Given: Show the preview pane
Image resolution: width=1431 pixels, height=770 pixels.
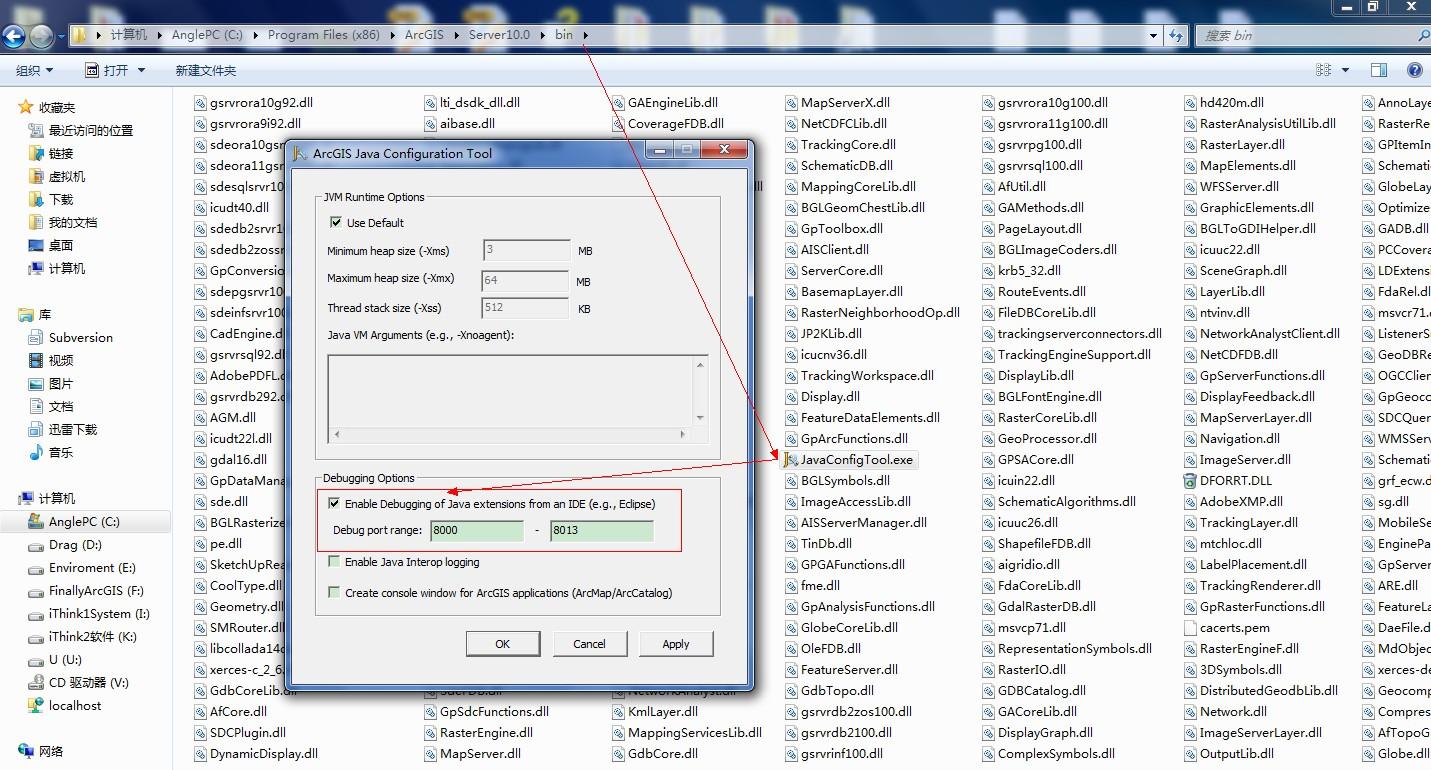Looking at the screenshot, I should 1379,70.
